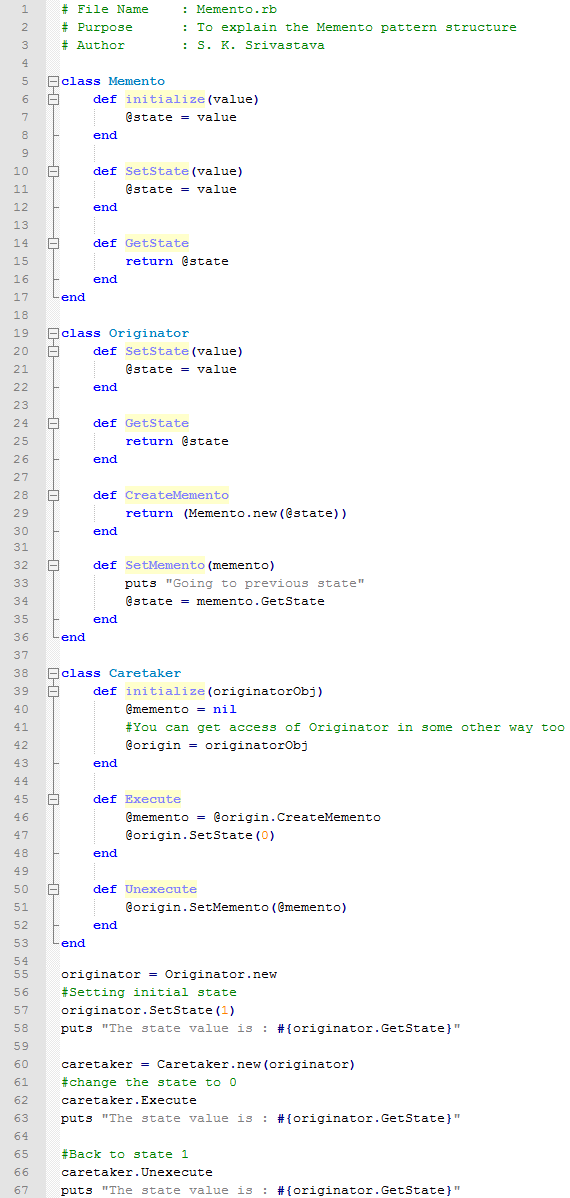570x1198 pixels.
Task: Click return @state on line 15
Action: coord(177,261)
